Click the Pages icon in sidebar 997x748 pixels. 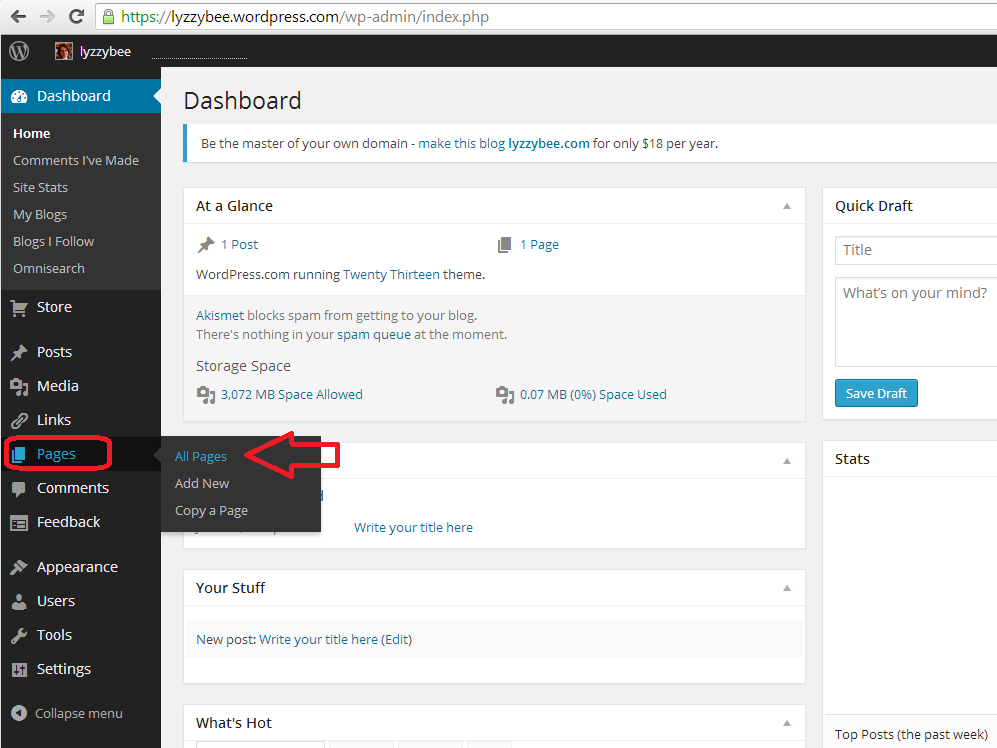pyautogui.click(x=18, y=454)
